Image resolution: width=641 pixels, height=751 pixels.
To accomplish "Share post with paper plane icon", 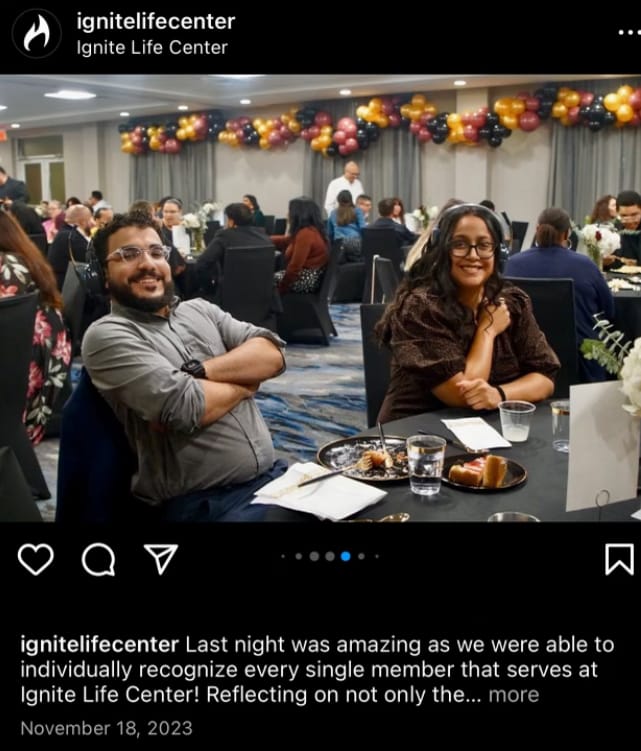I will click(x=161, y=558).
